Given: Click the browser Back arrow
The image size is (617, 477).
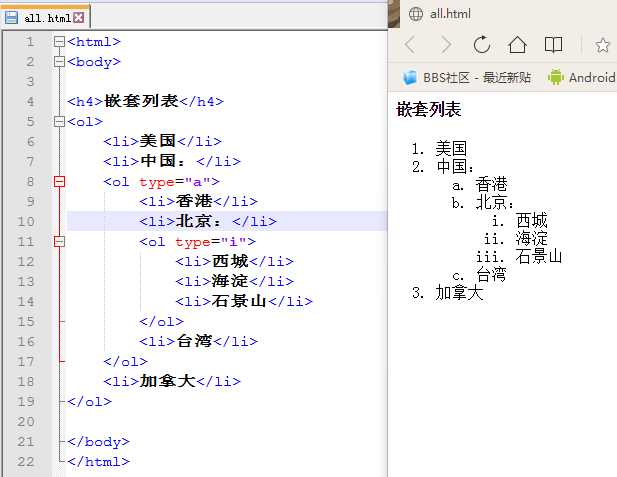Looking at the screenshot, I should click(410, 44).
